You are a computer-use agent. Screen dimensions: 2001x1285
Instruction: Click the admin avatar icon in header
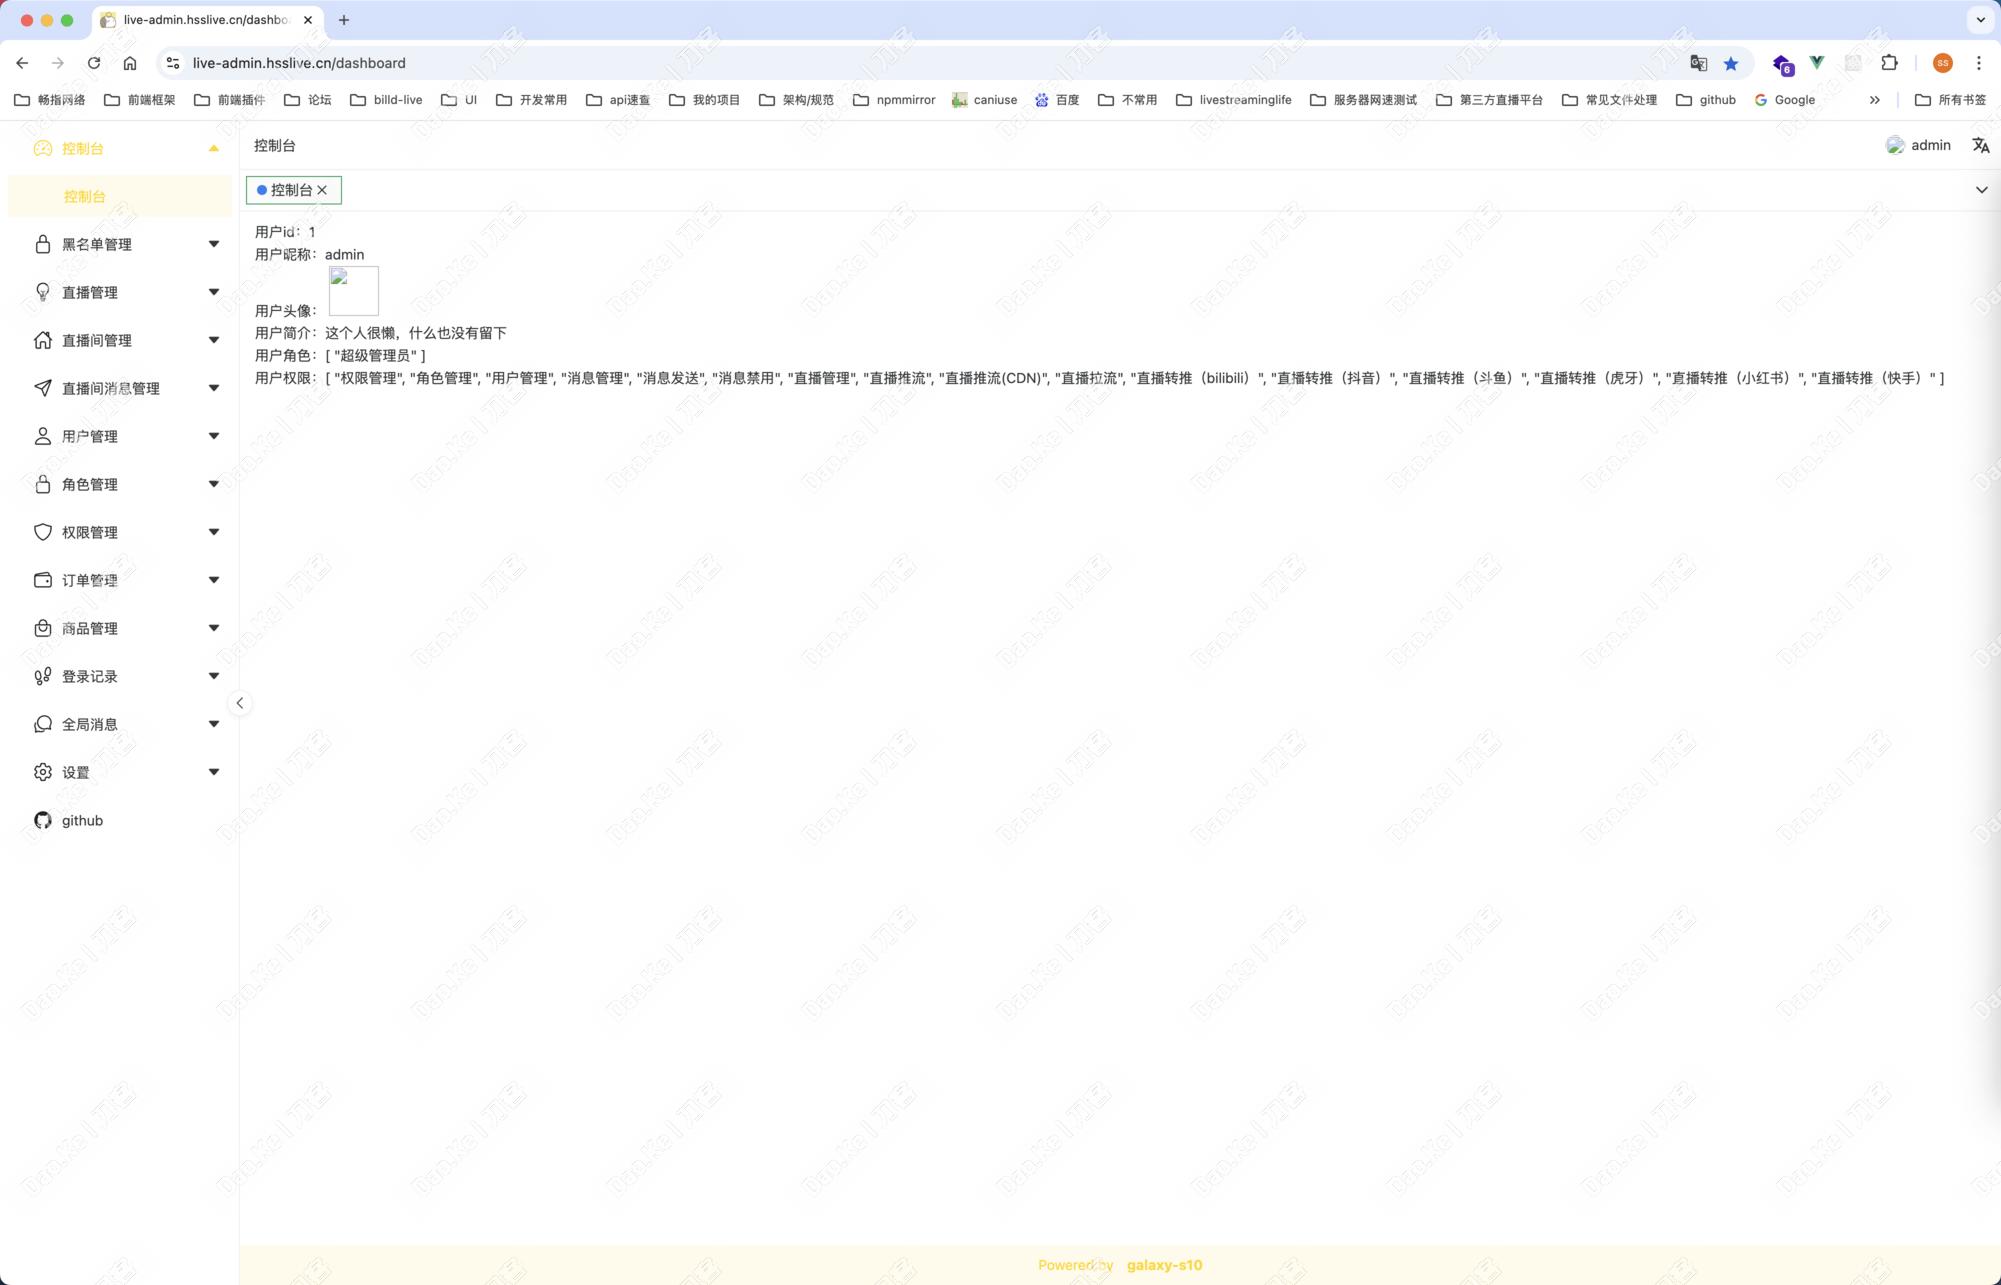1894,145
